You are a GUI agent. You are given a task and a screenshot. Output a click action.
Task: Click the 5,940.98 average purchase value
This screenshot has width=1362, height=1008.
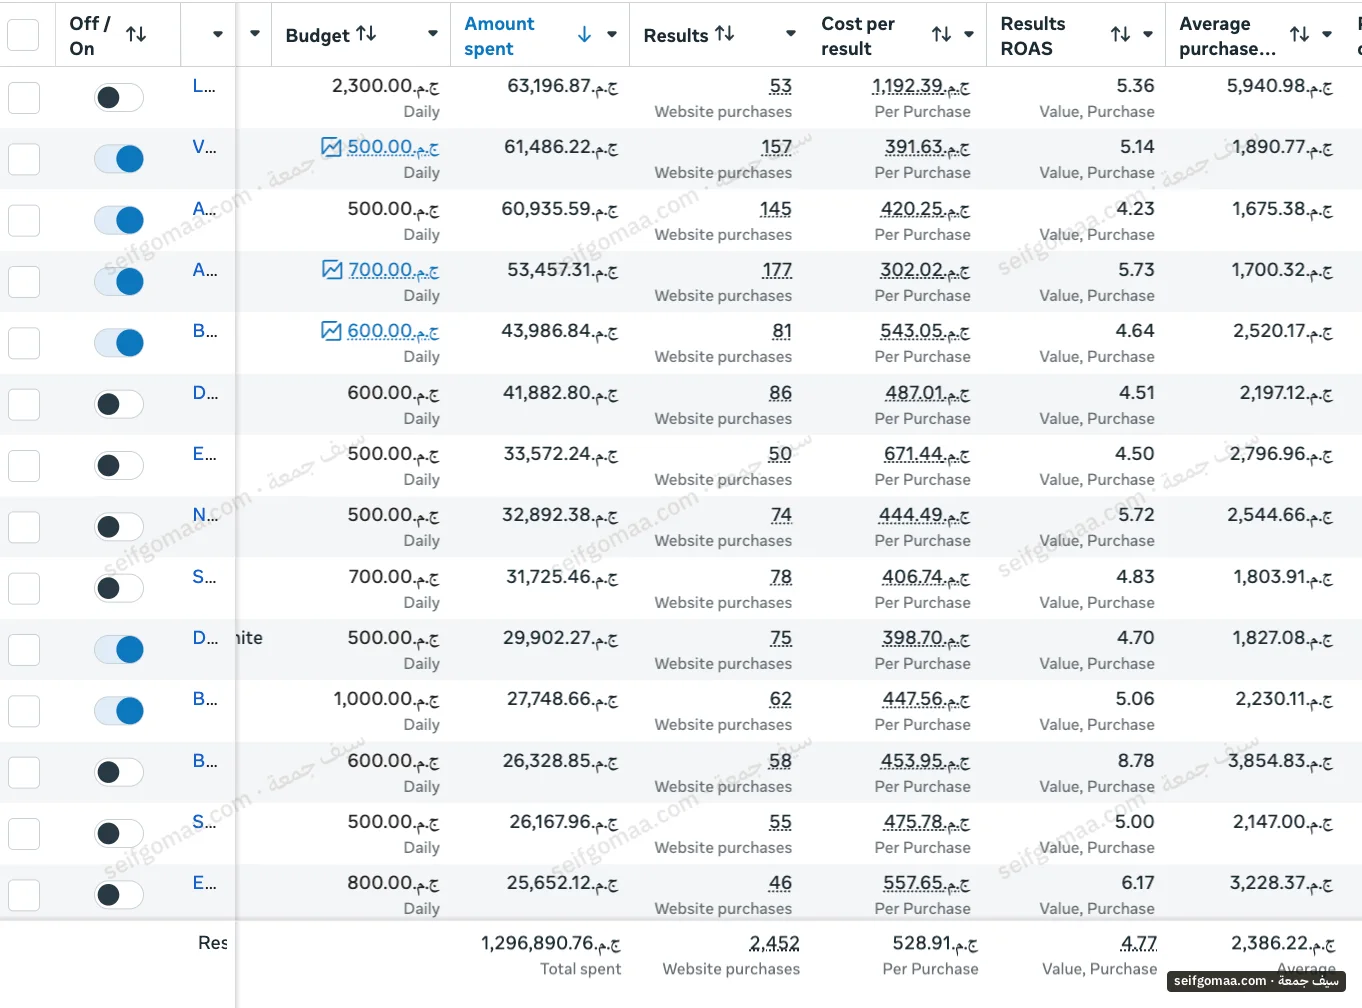coord(1280,86)
